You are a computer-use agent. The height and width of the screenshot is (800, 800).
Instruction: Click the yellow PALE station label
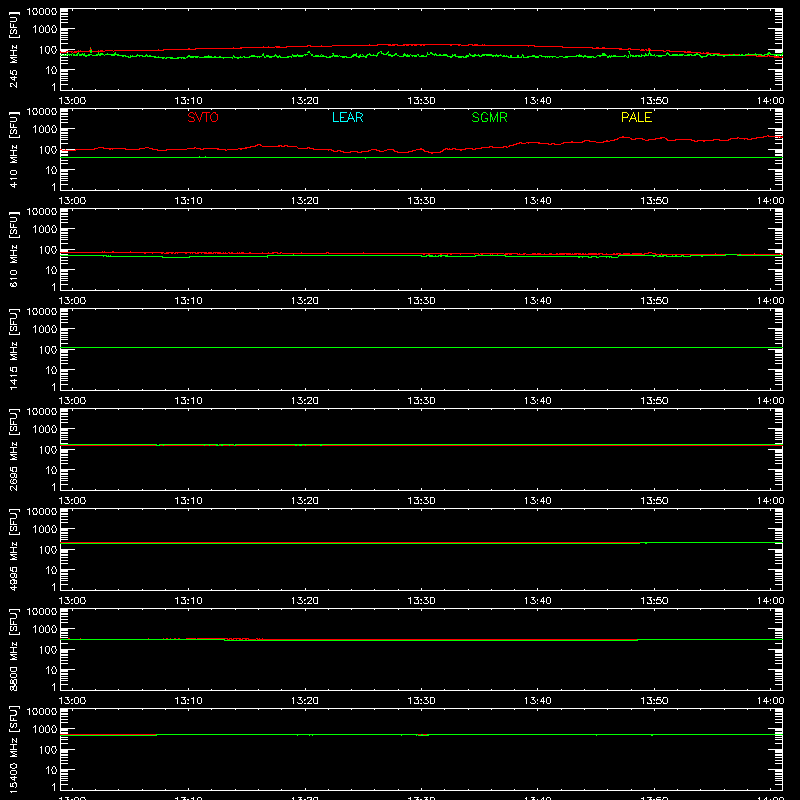[x=636, y=117]
